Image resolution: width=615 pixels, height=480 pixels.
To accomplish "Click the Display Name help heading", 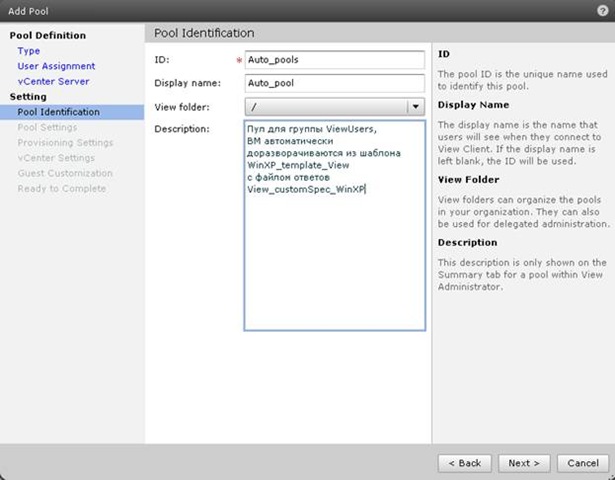I will pos(473,105).
